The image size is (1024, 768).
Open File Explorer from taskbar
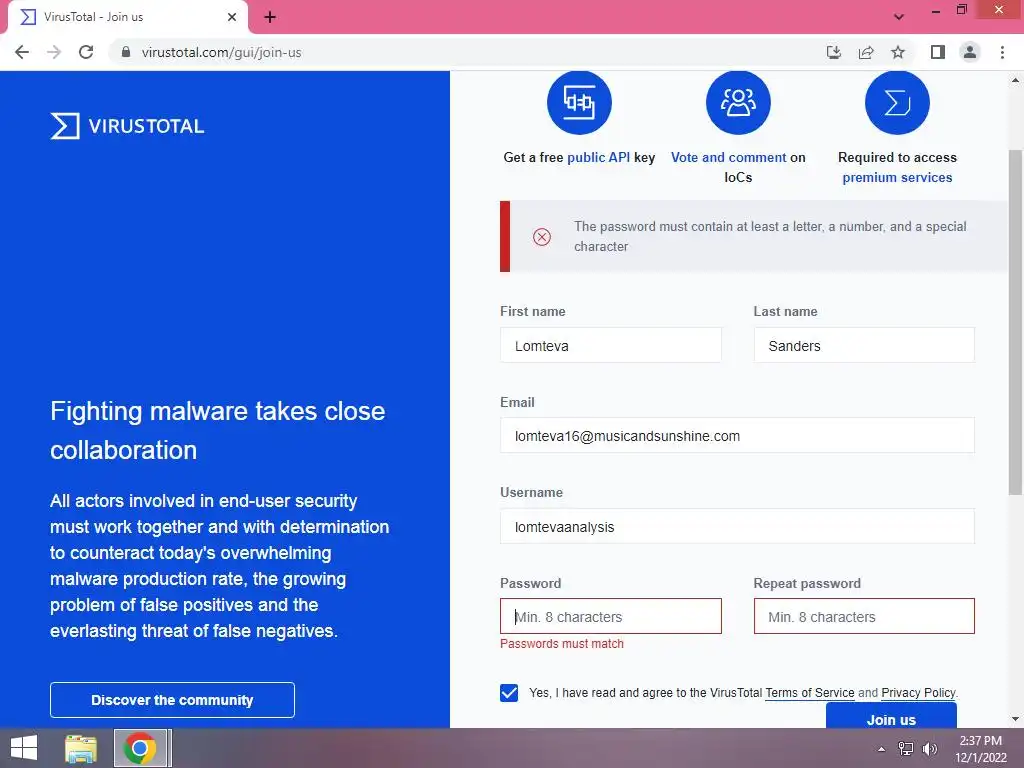pos(81,748)
